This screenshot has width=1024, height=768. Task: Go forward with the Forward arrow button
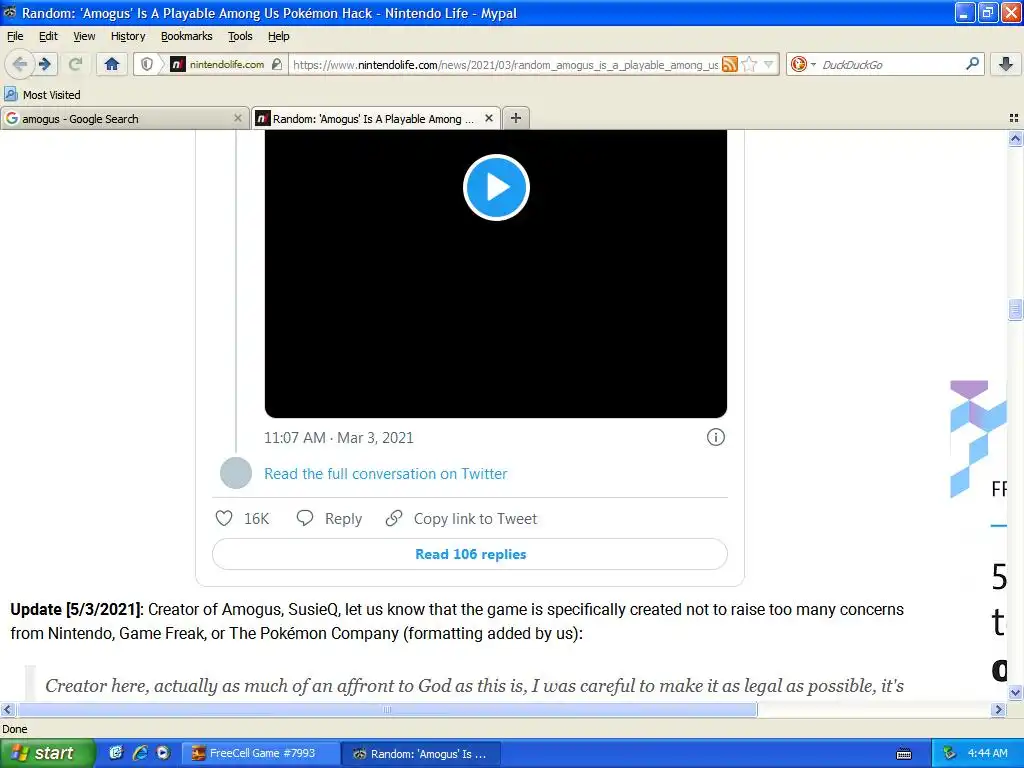click(45, 64)
